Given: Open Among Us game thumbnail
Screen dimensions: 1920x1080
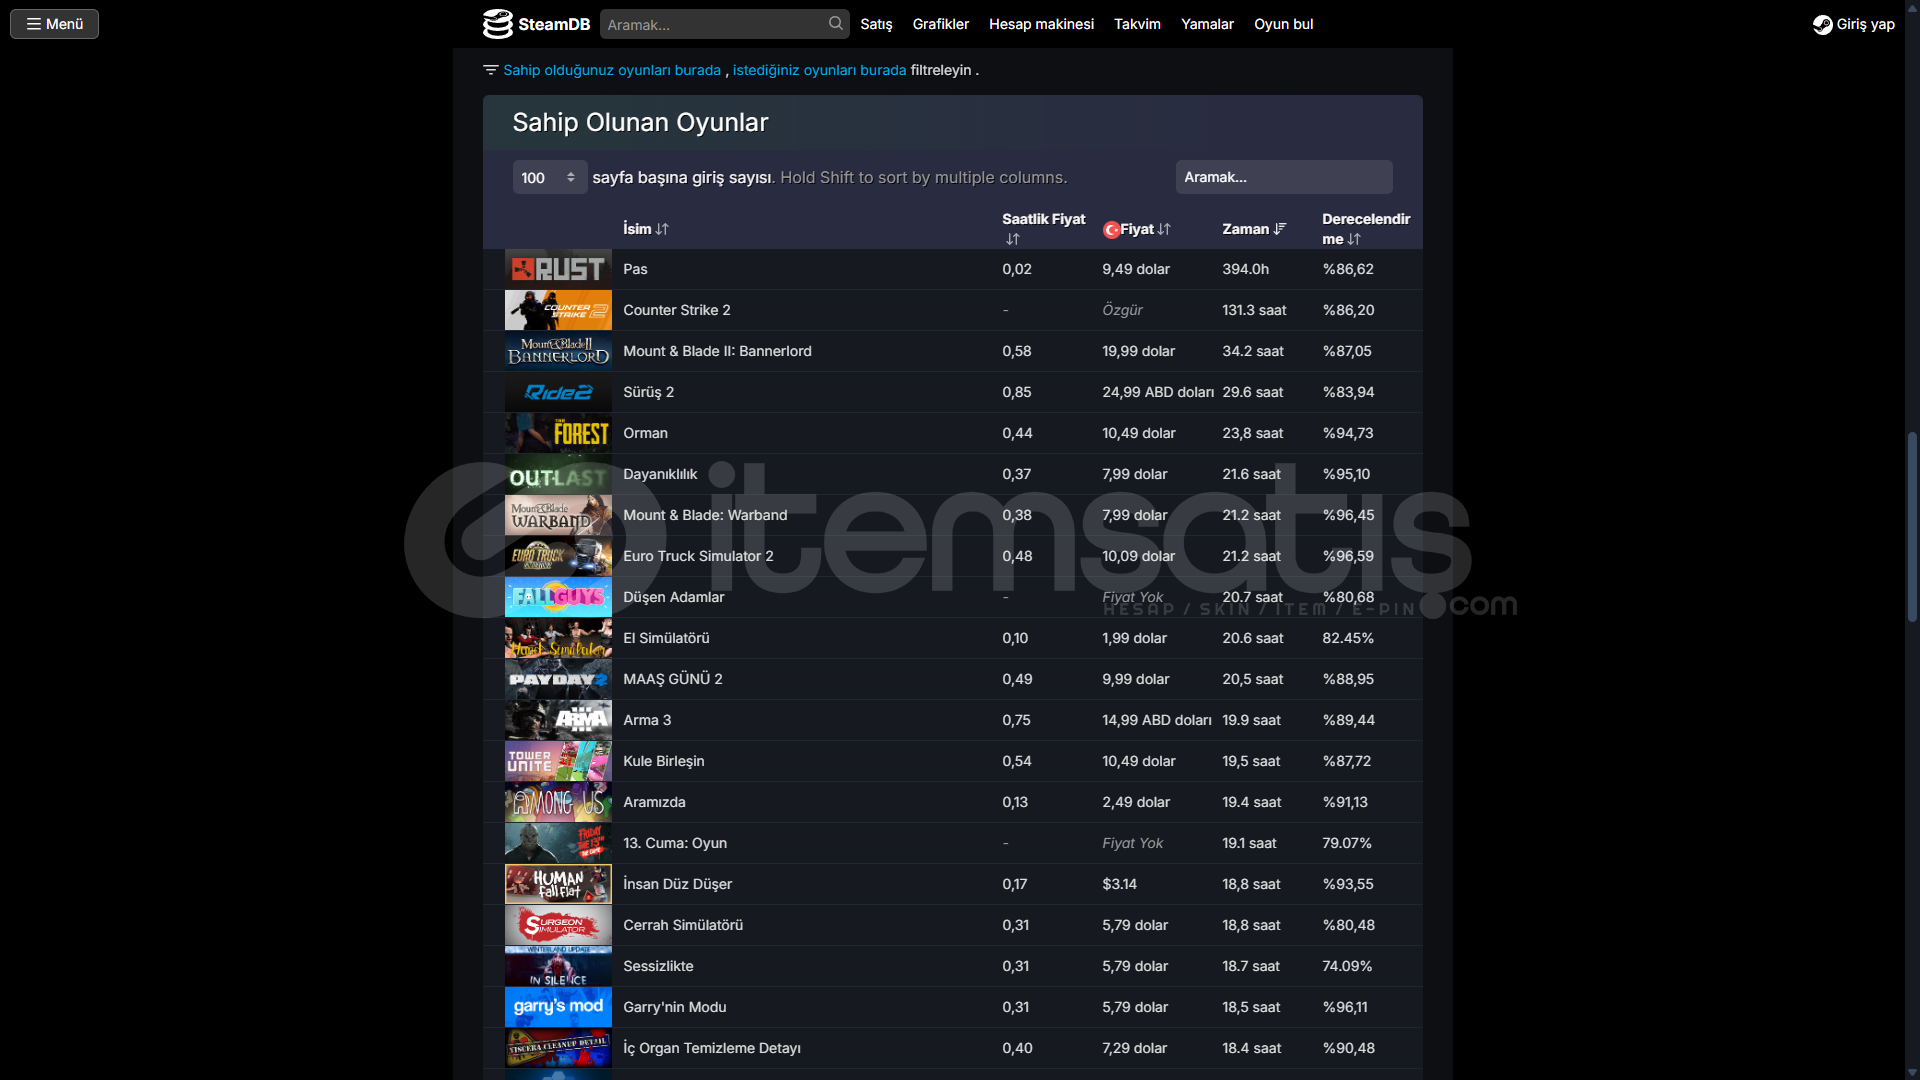Looking at the screenshot, I should point(558,802).
